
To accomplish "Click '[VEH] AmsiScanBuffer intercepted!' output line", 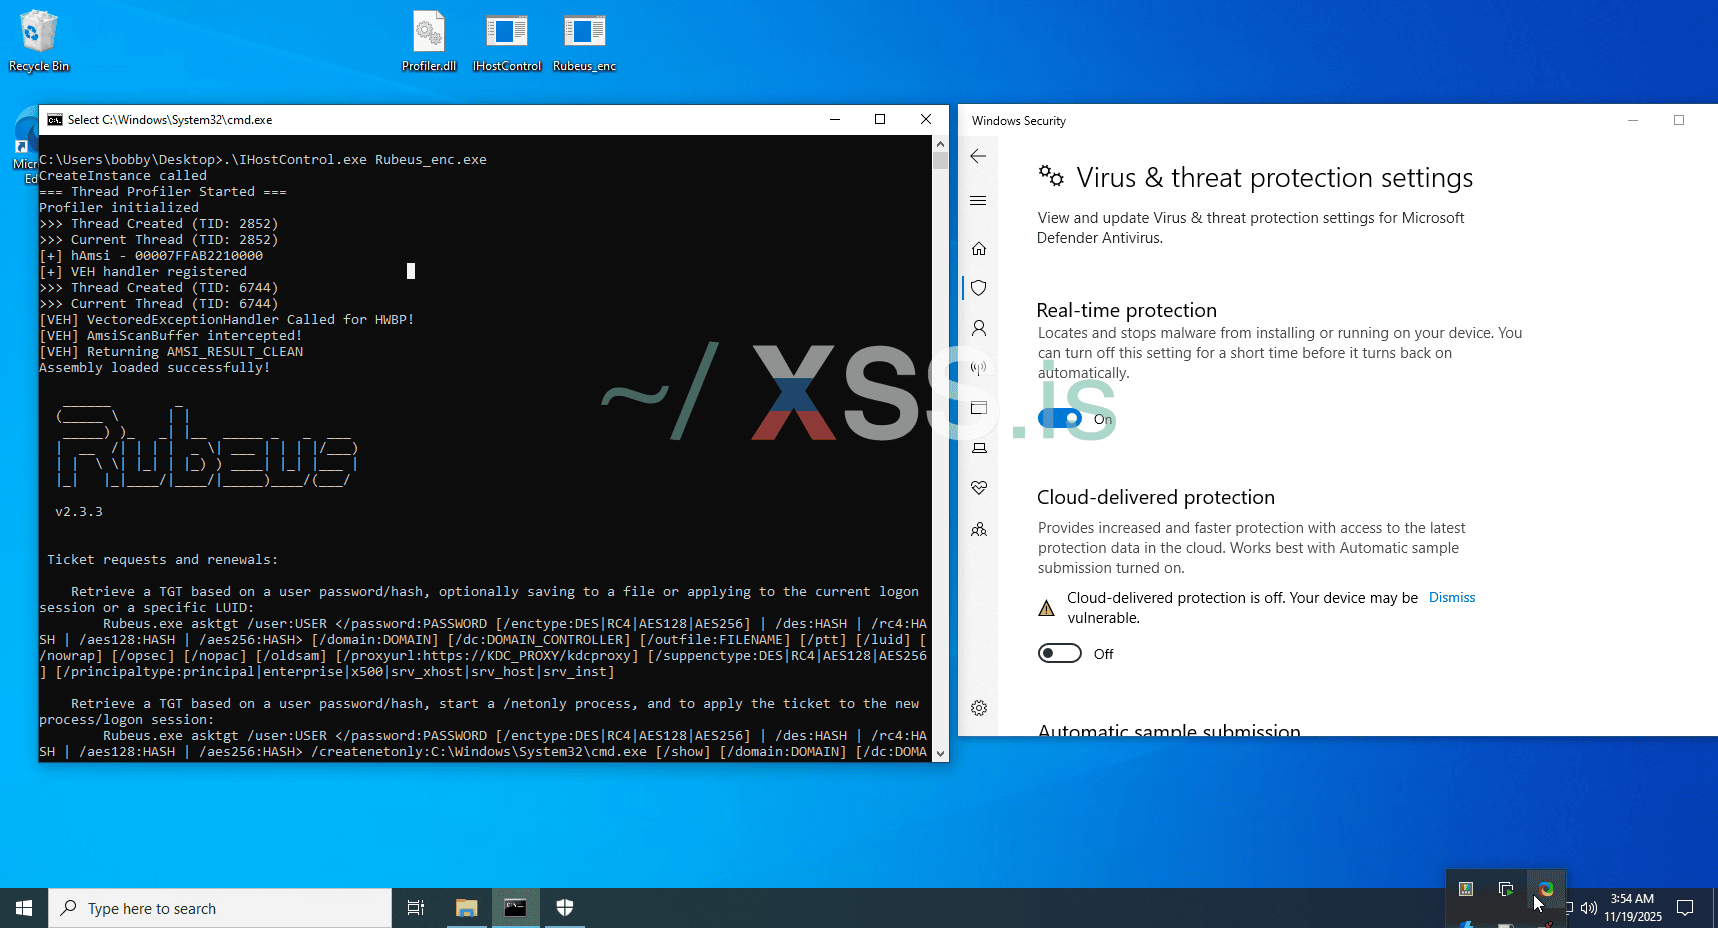I will click(171, 336).
